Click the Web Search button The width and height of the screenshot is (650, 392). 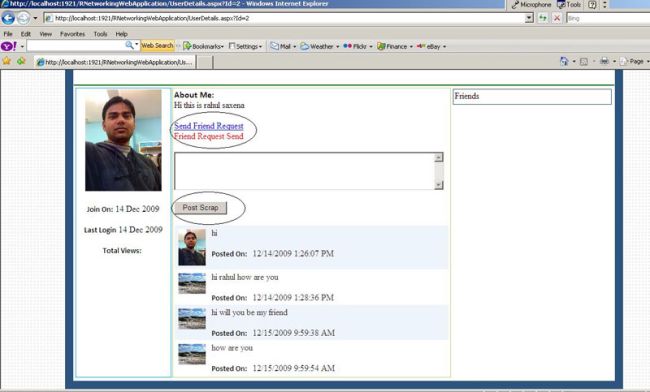point(157,46)
